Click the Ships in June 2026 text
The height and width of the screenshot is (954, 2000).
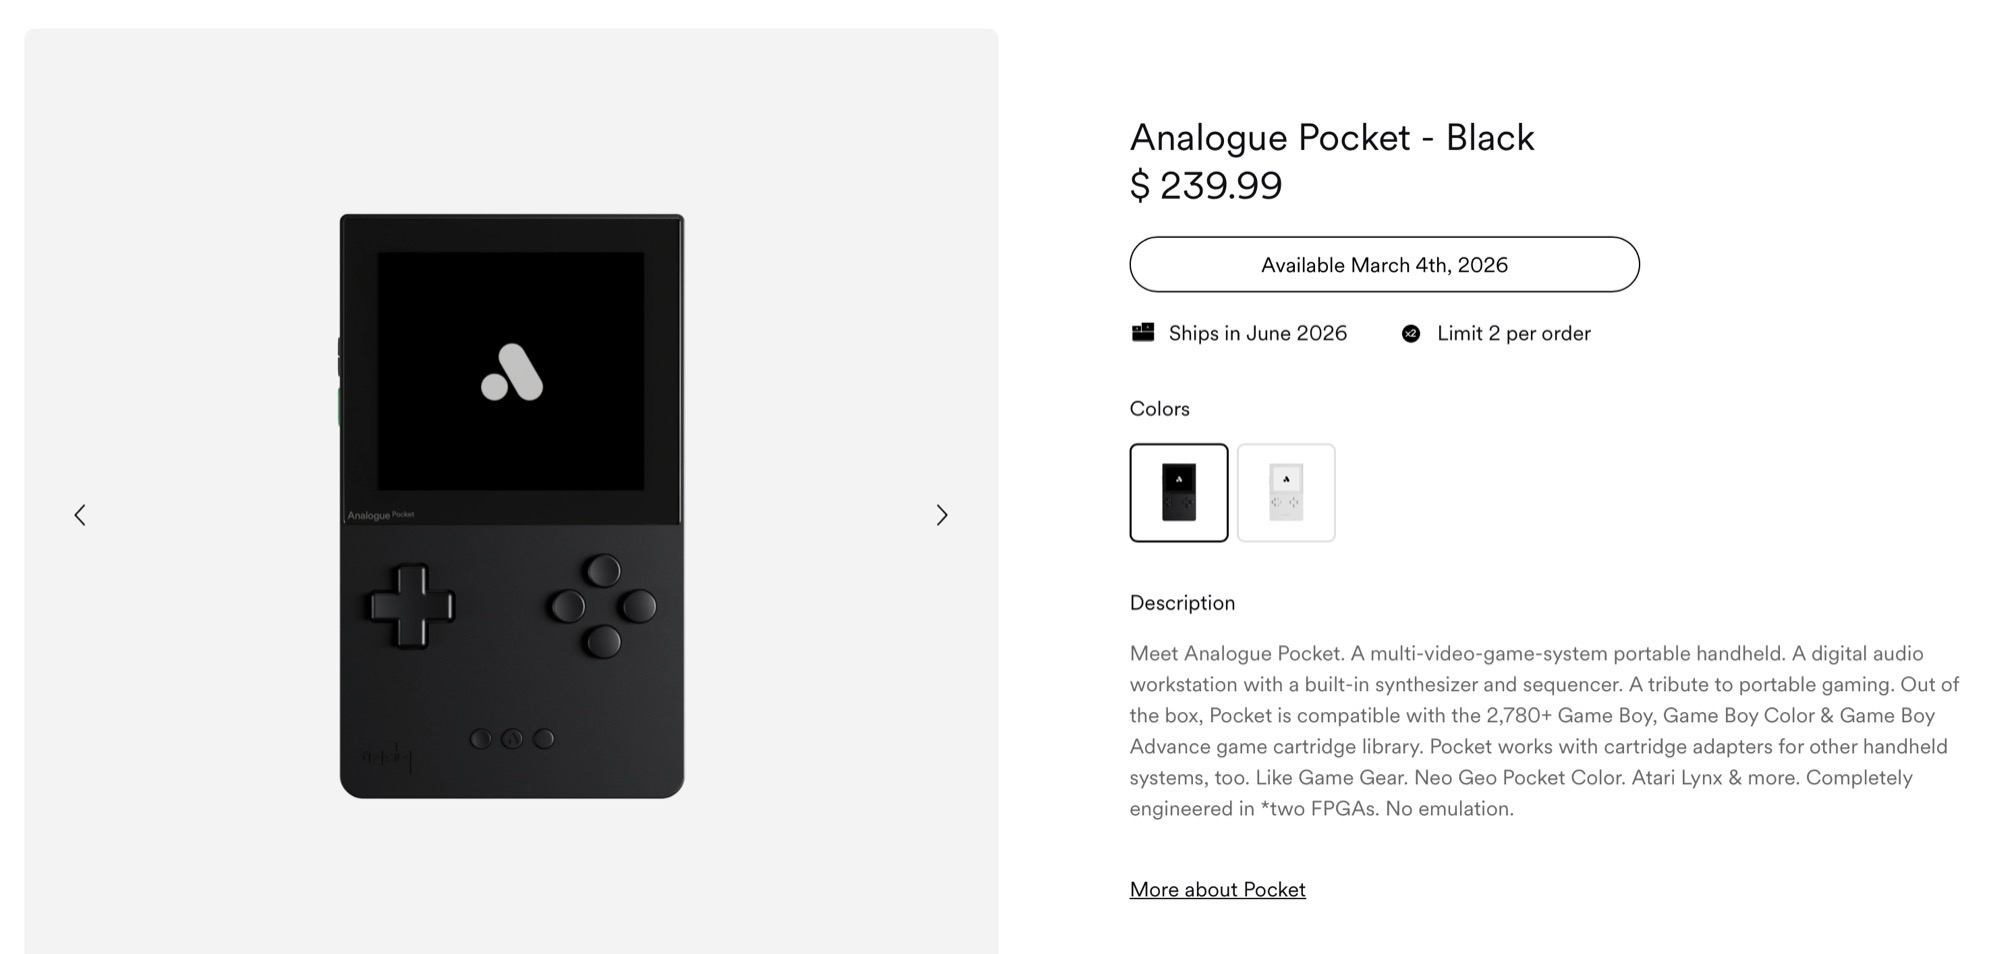1257,333
